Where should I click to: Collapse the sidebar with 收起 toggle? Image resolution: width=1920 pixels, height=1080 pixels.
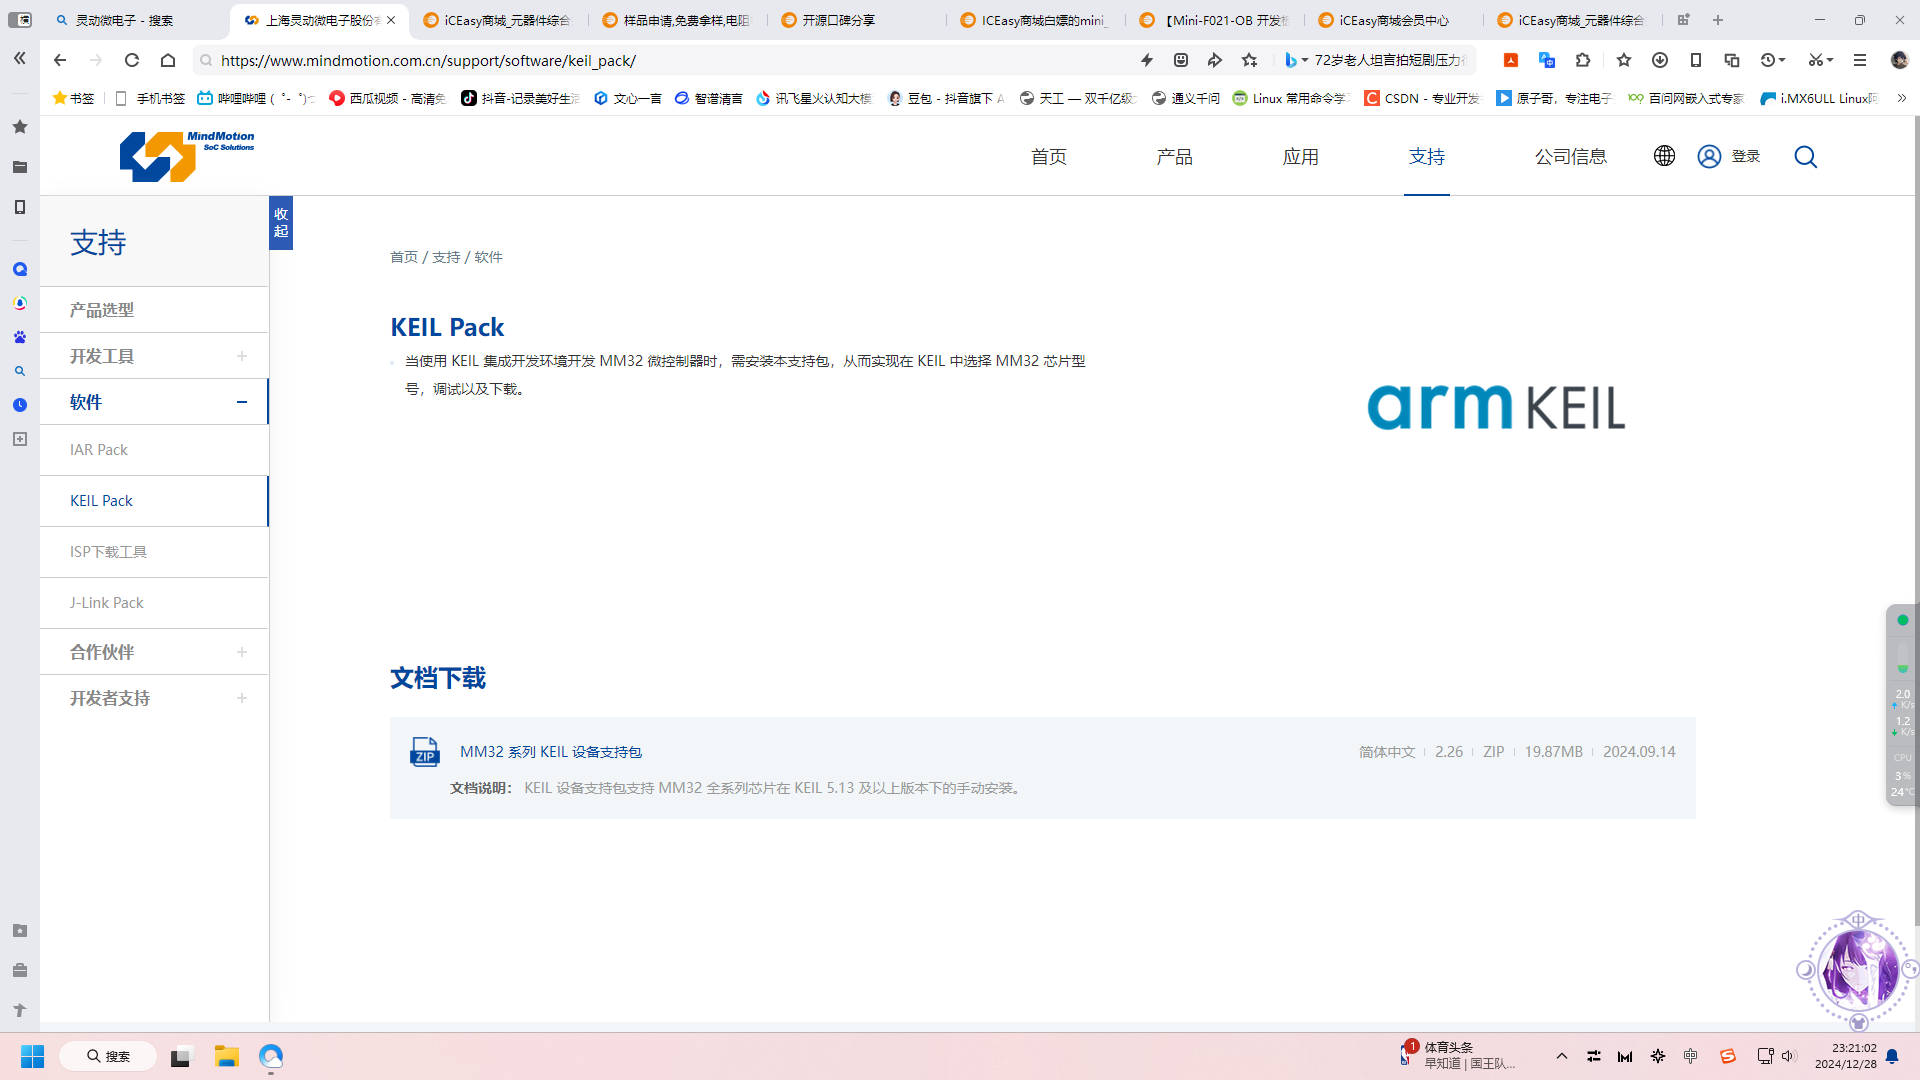coord(281,222)
